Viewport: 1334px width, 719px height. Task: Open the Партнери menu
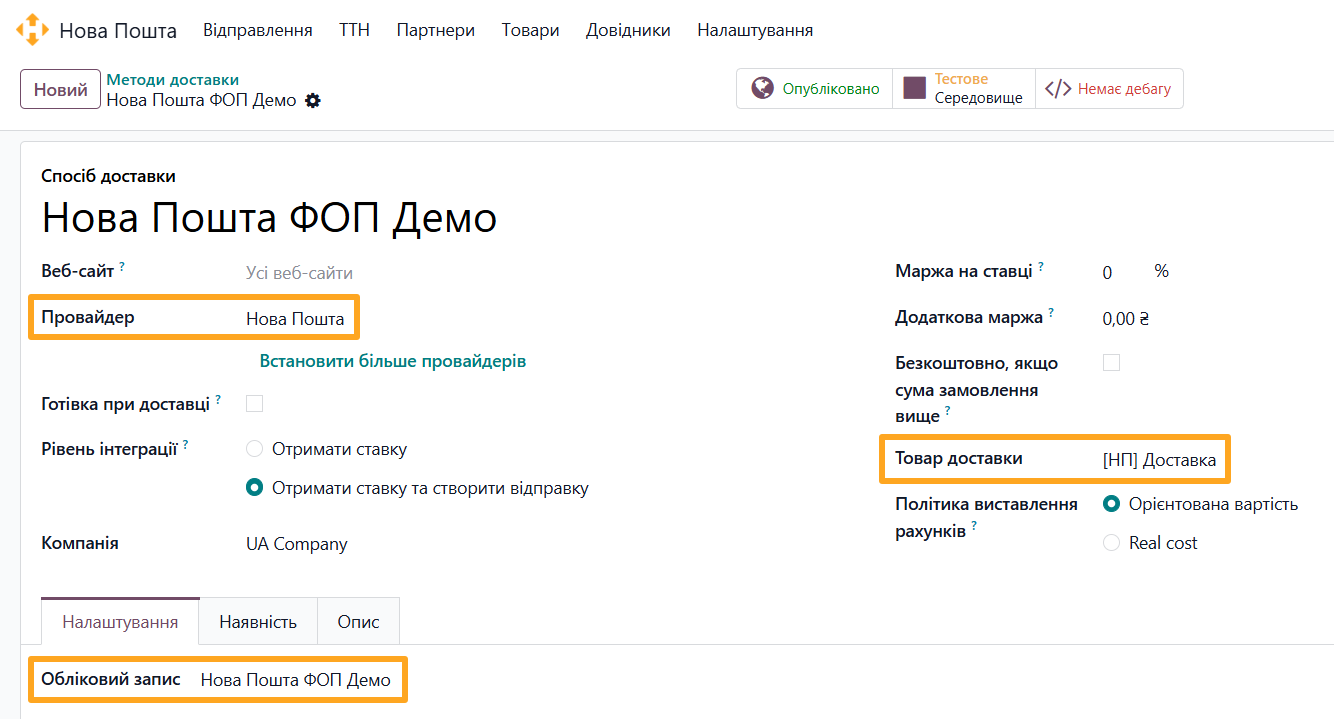coord(436,30)
